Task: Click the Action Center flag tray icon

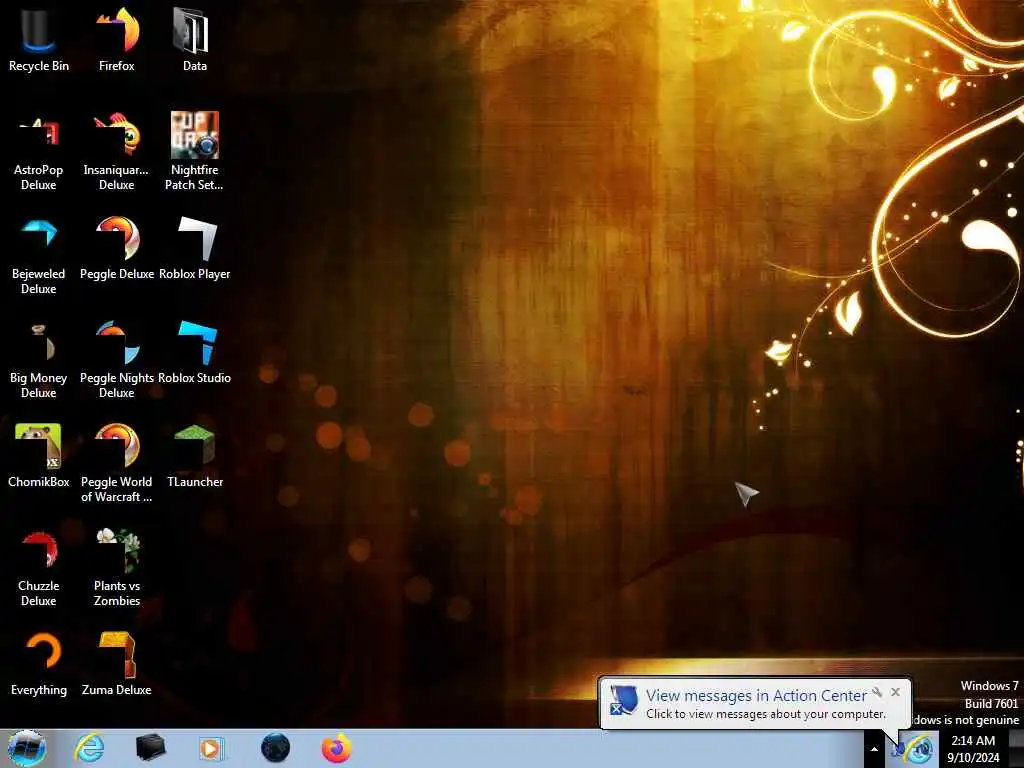Action: [899, 750]
